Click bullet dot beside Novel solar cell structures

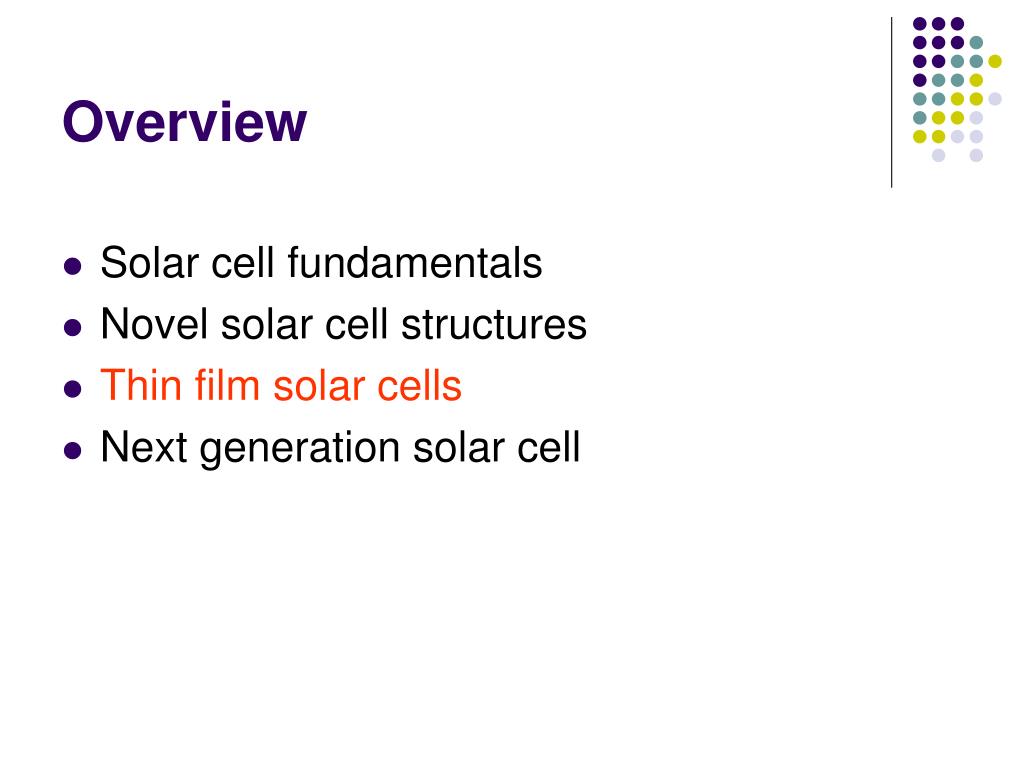(x=73, y=327)
